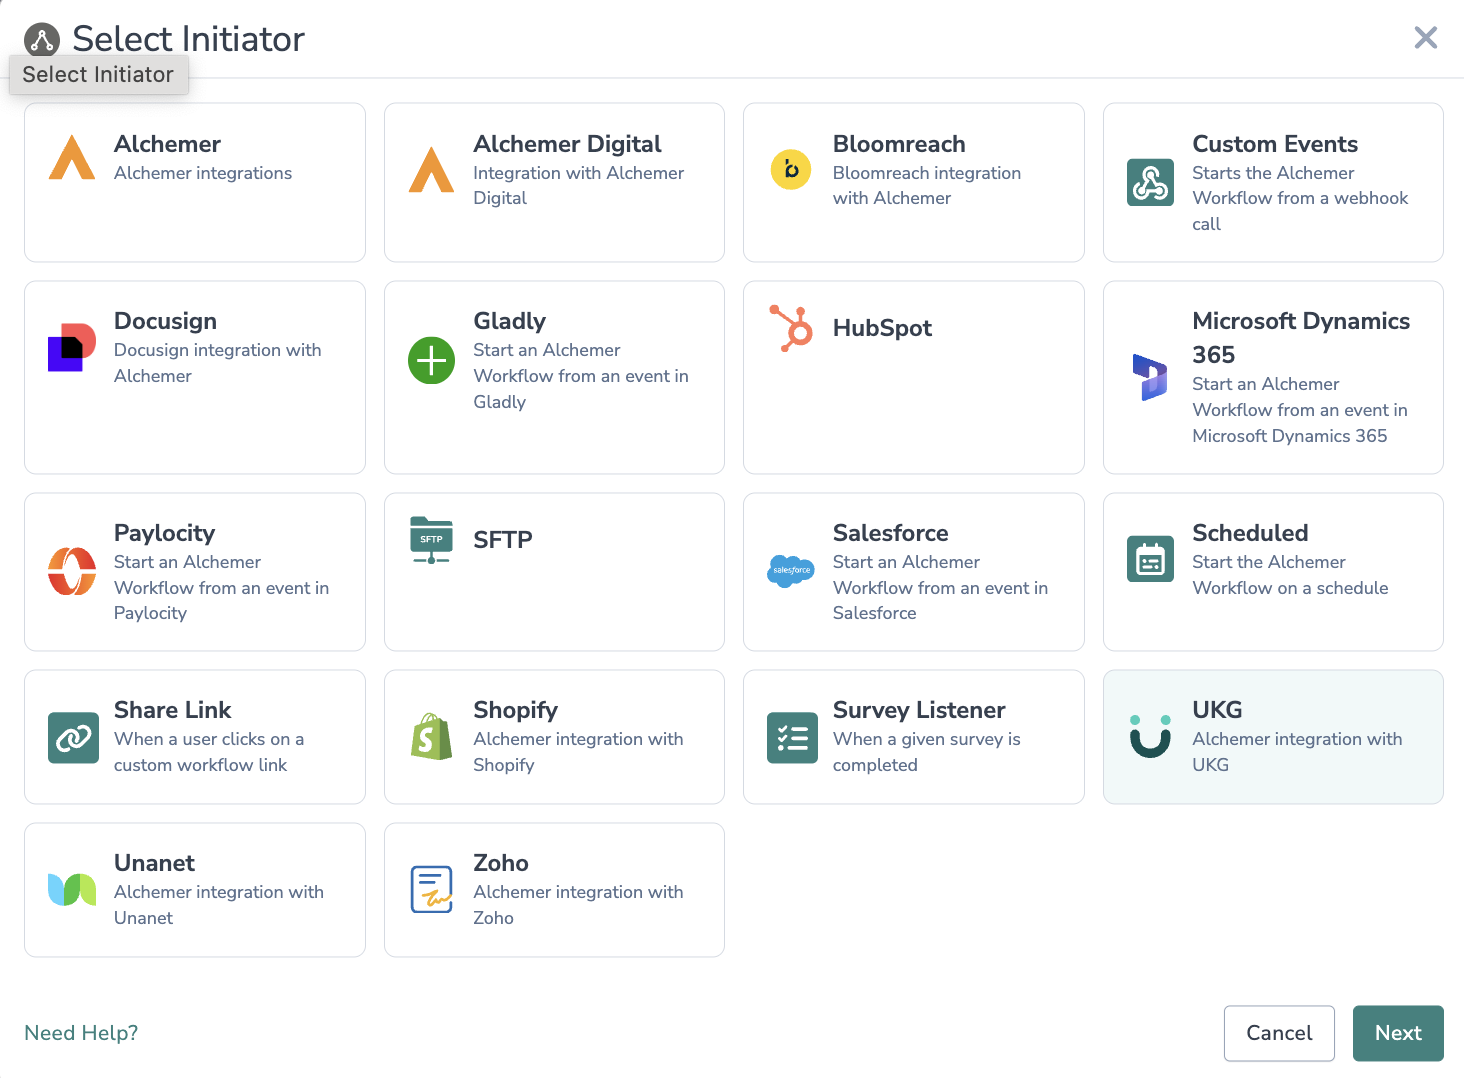Viewport: 1464px width, 1078px height.
Task: Select the Custom Events title text
Action: pyautogui.click(x=1275, y=144)
